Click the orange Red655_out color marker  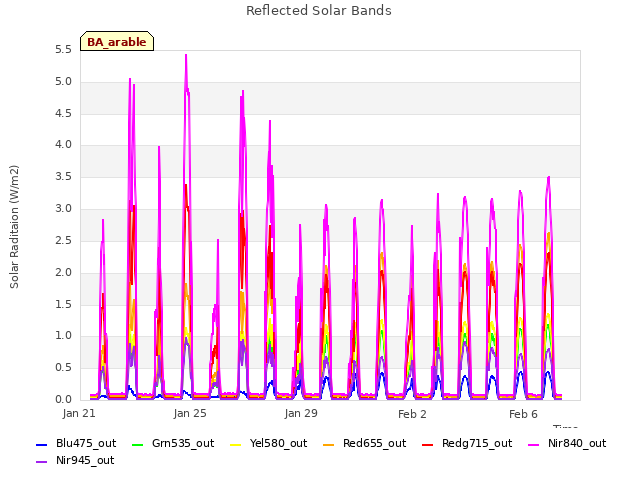coord(329,444)
